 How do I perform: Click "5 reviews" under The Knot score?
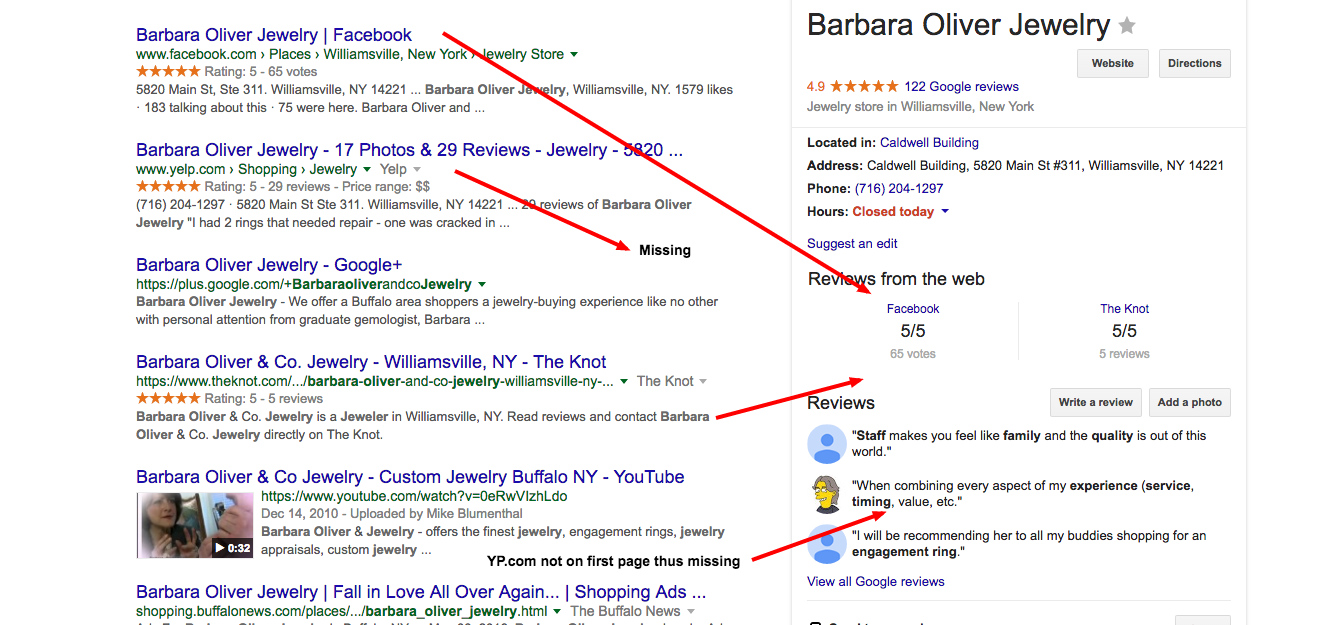1124,354
